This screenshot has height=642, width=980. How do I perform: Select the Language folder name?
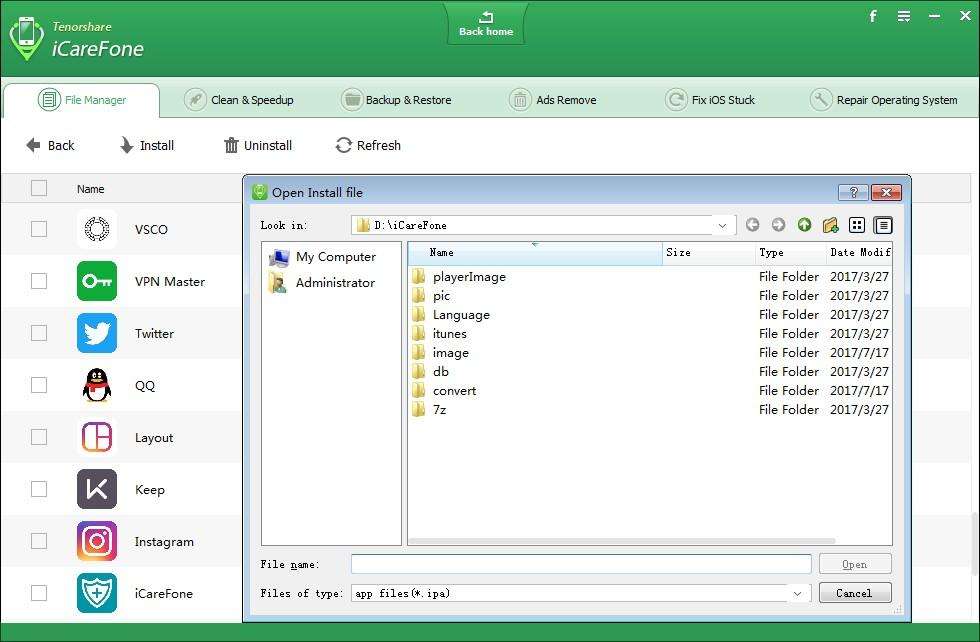[x=461, y=314]
